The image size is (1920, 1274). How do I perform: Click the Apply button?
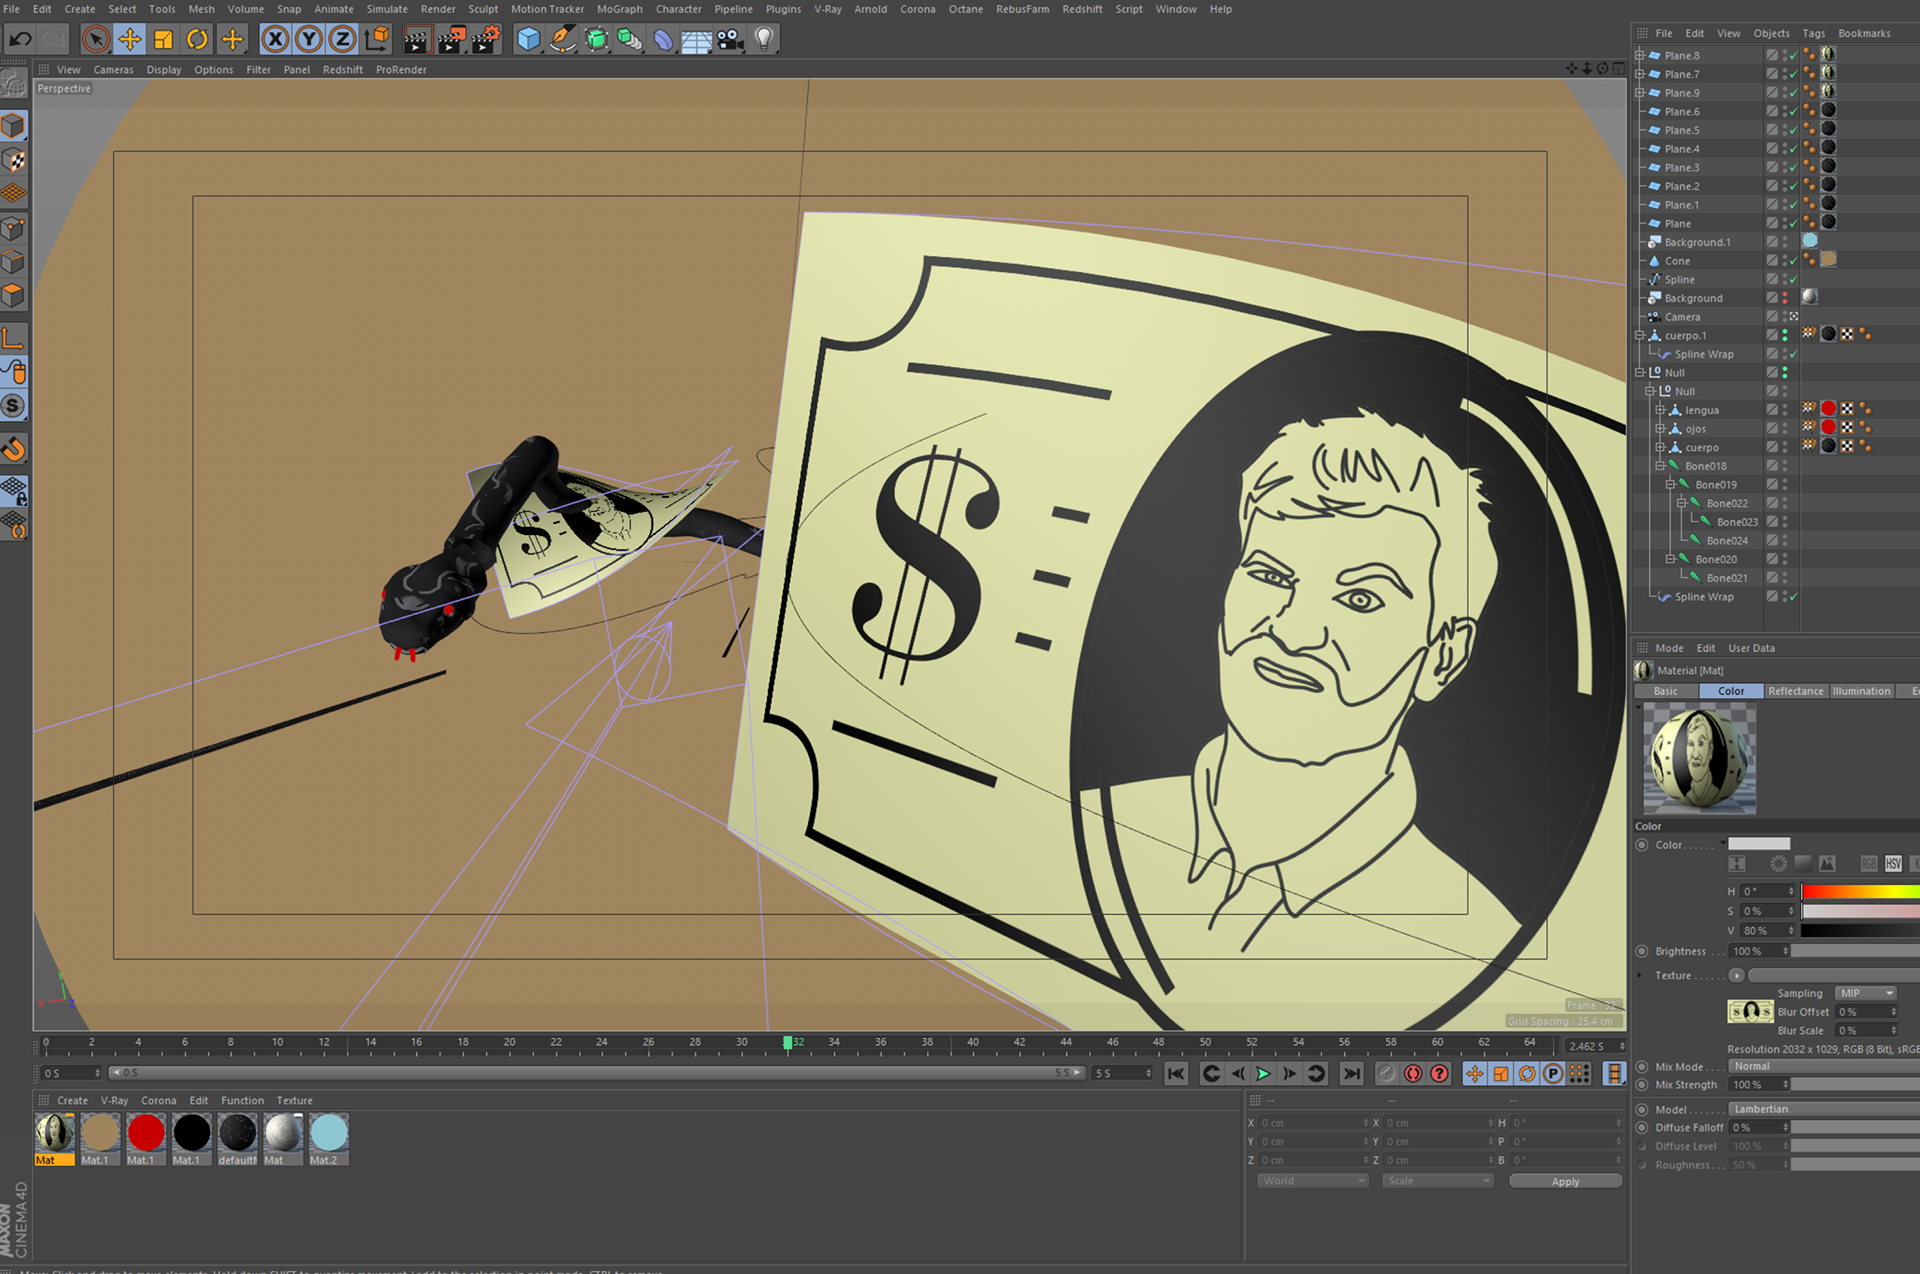click(x=1565, y=1181)
